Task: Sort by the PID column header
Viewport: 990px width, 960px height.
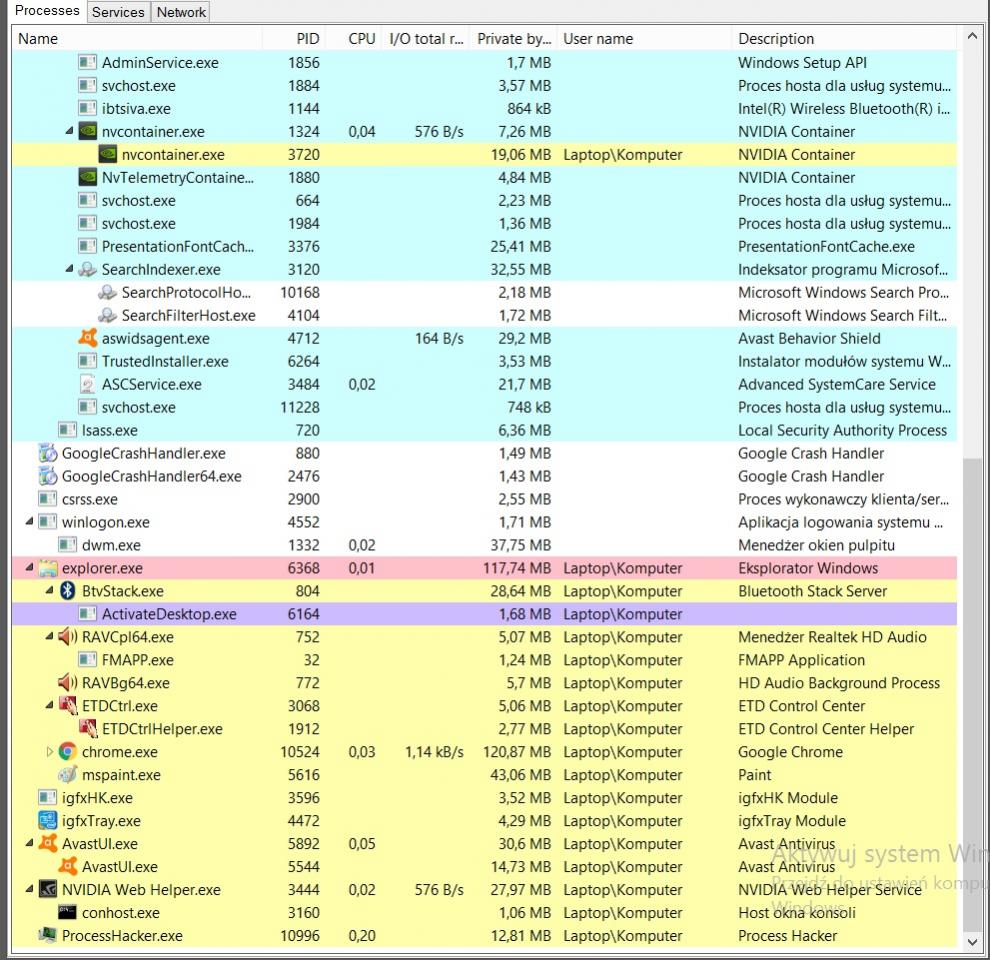Action: tap(308, 39)
